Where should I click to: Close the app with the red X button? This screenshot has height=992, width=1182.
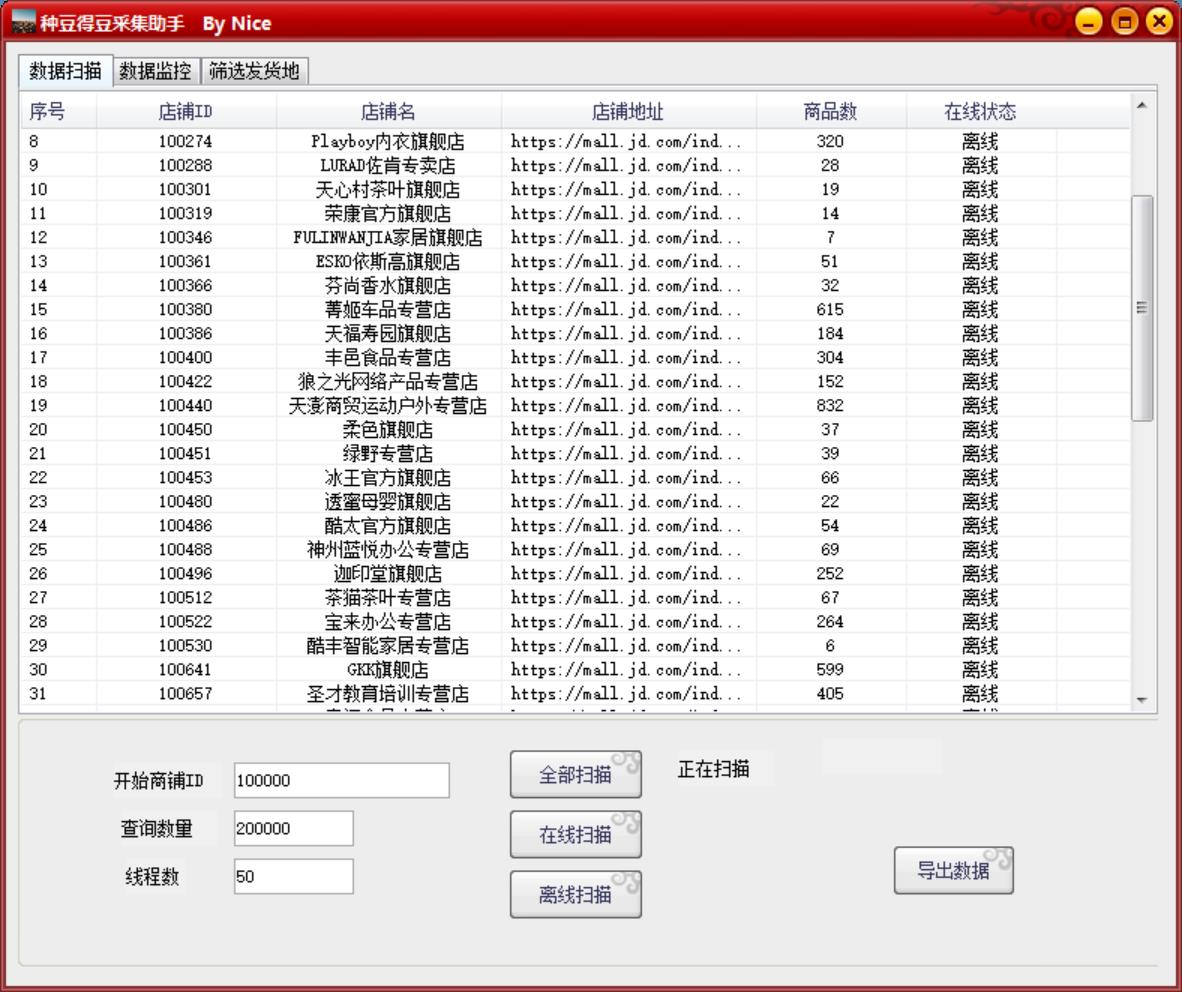(x=1158, y=21)
